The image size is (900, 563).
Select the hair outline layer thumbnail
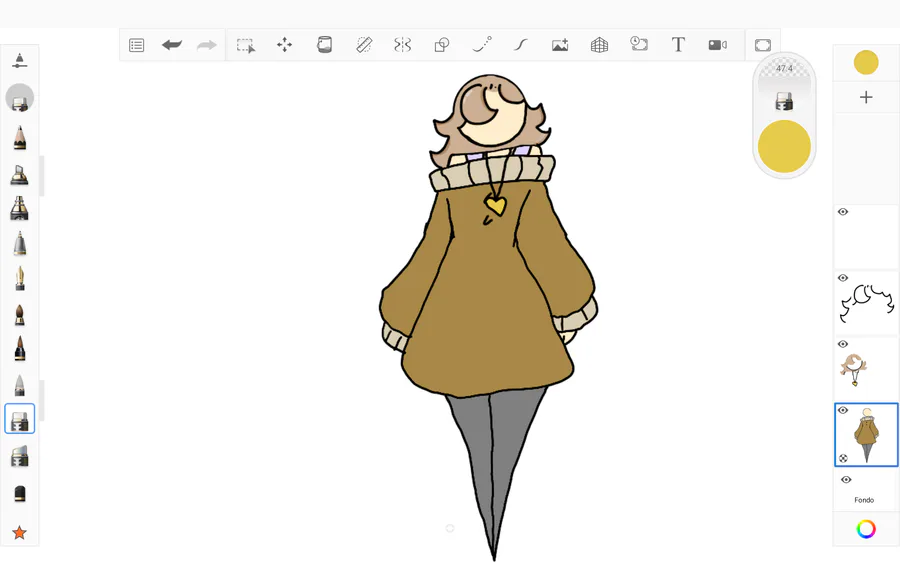866,302
